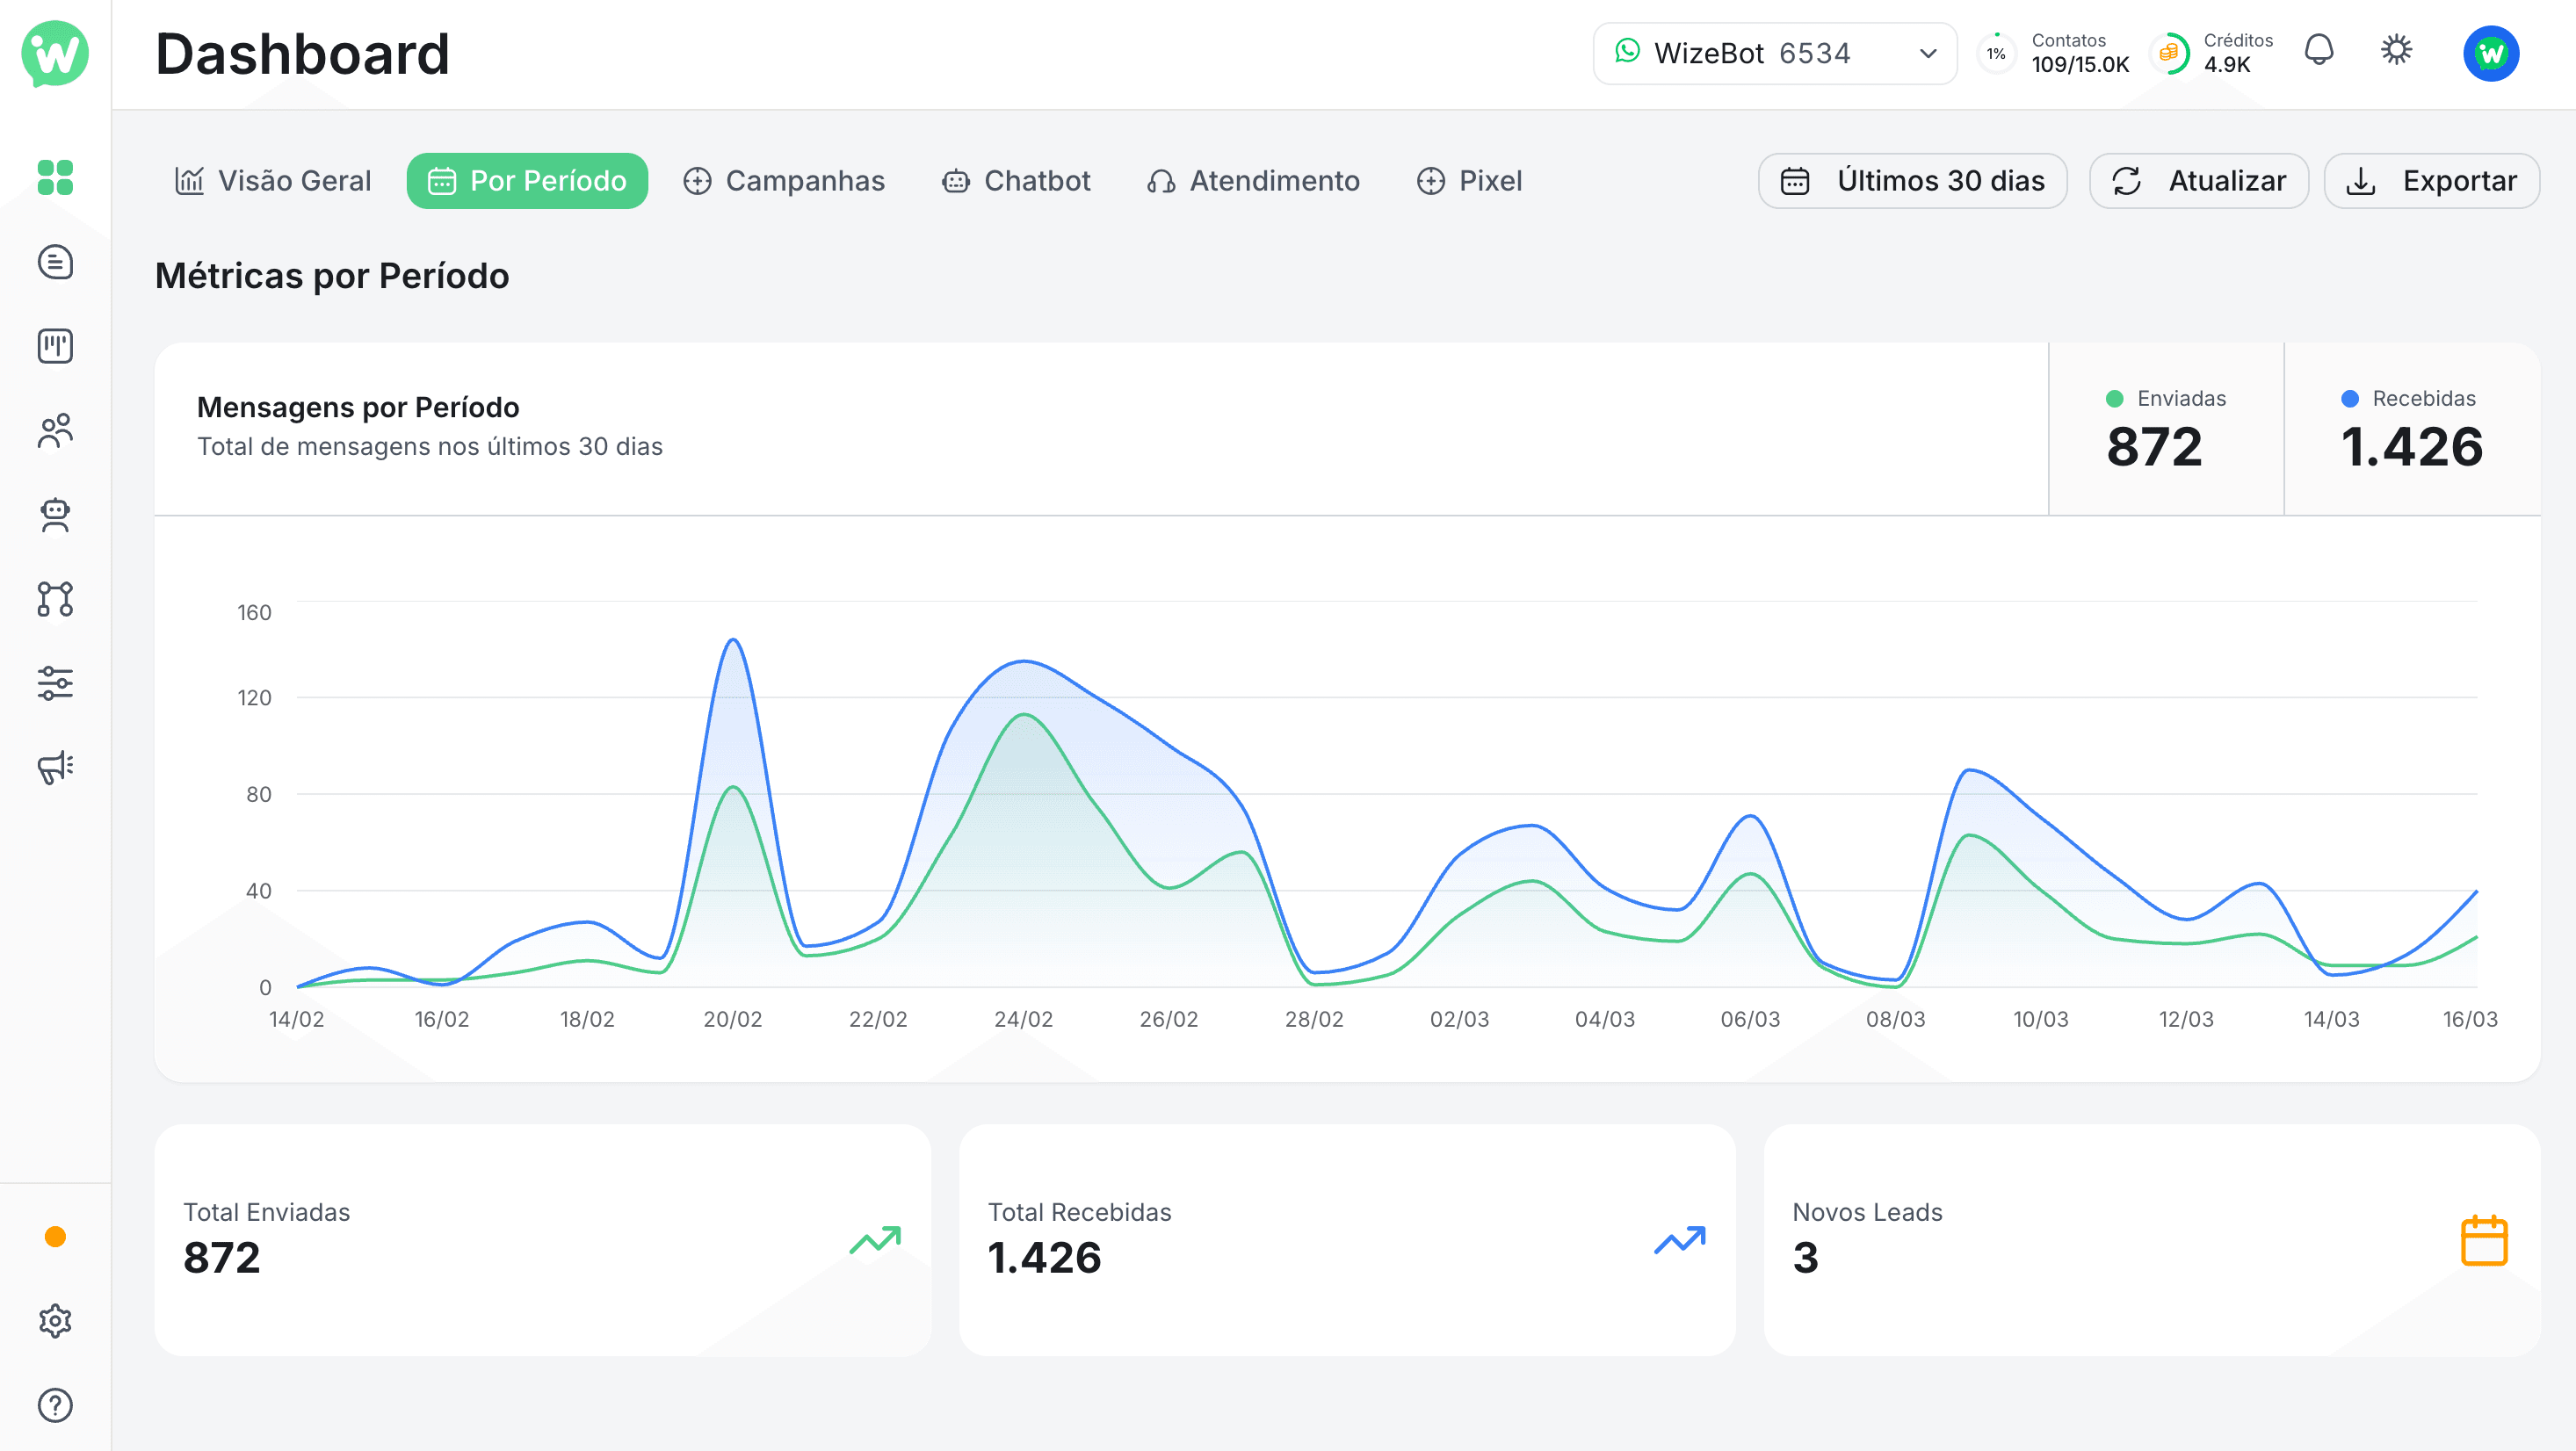
Task: Open the apps grid menu in sidebar
Action: (56, 177)
